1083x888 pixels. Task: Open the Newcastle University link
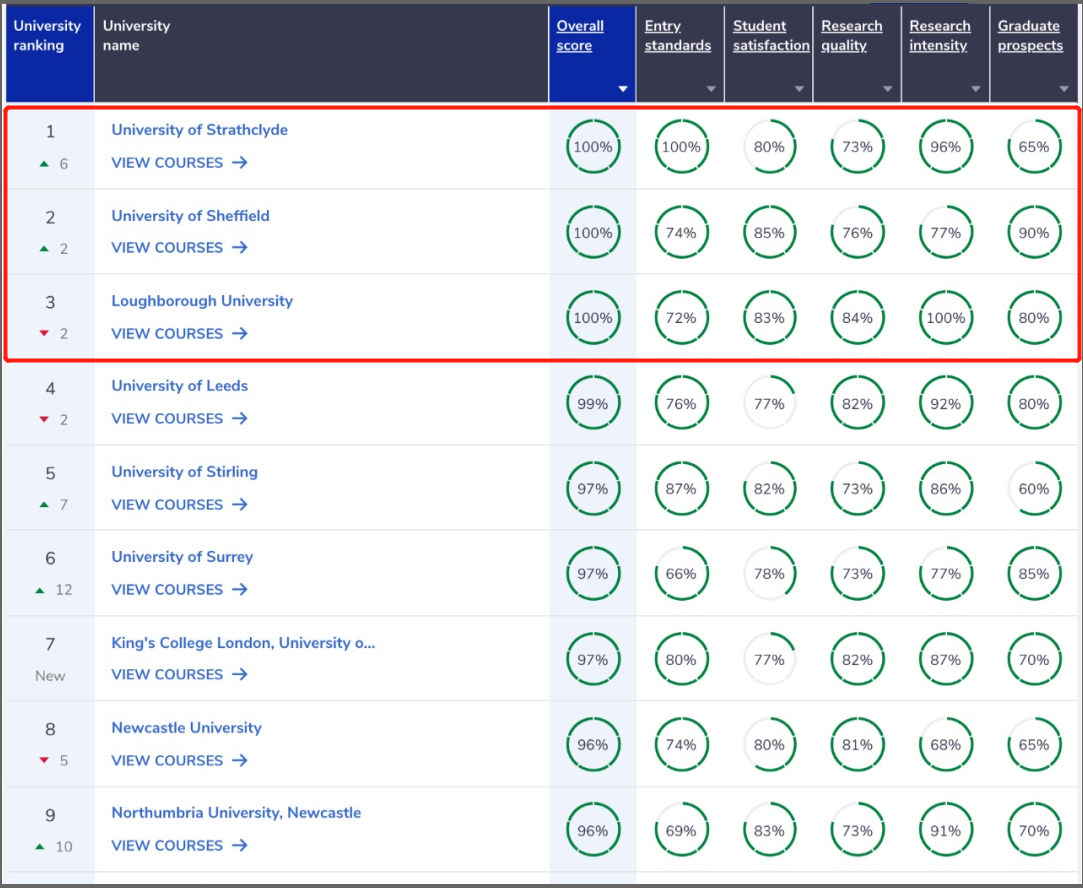tap(186, 728)
